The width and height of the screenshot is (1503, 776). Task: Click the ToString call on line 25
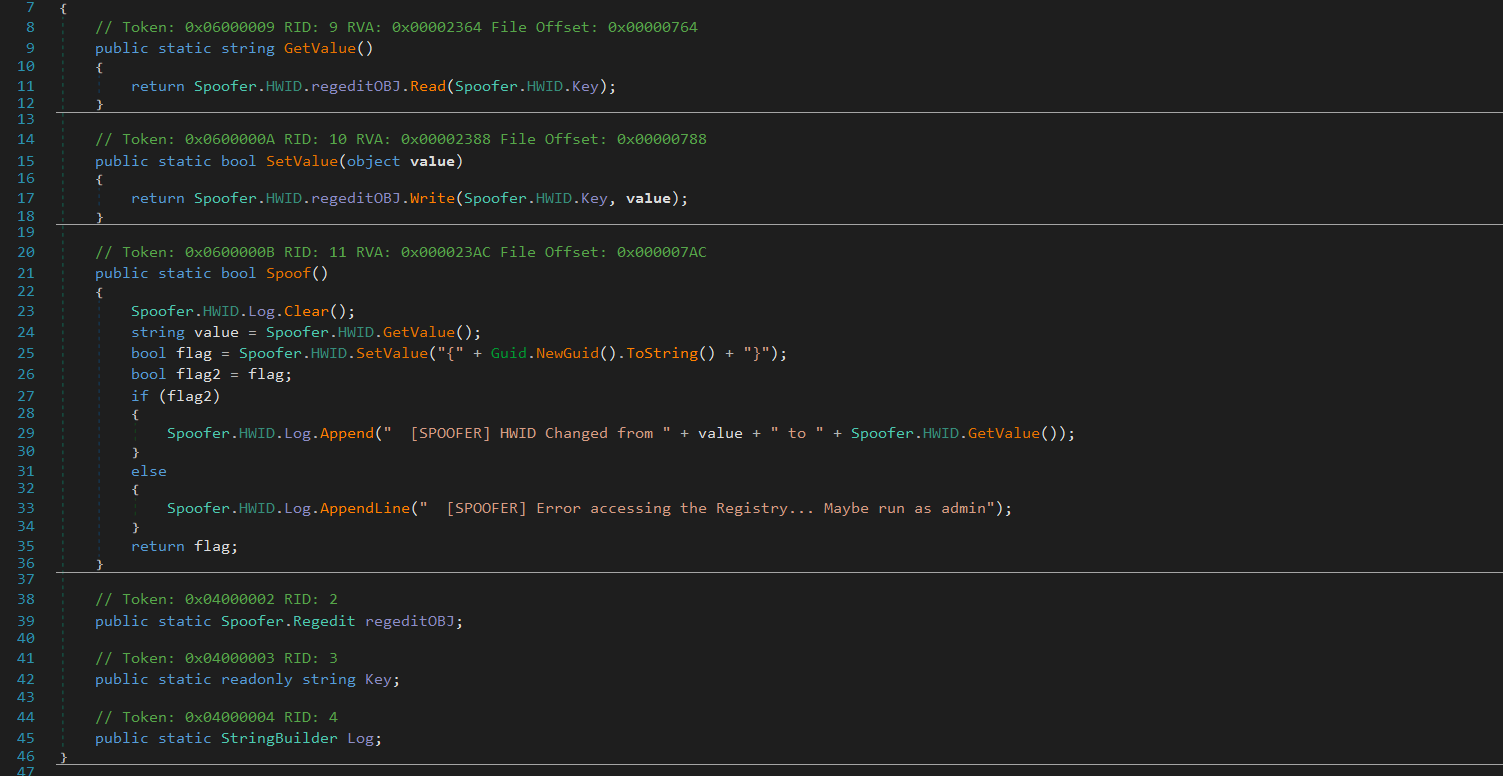662,353
